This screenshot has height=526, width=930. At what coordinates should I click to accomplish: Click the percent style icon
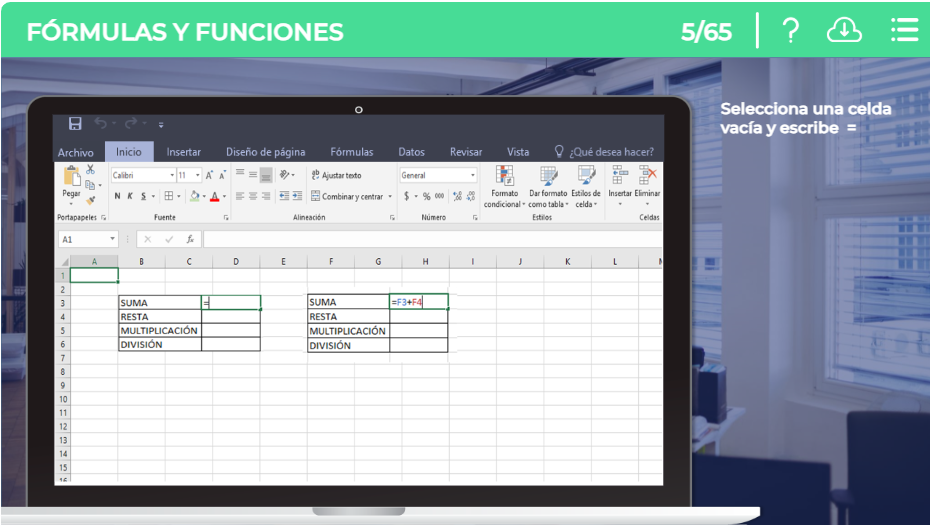[x=426, y=197]
